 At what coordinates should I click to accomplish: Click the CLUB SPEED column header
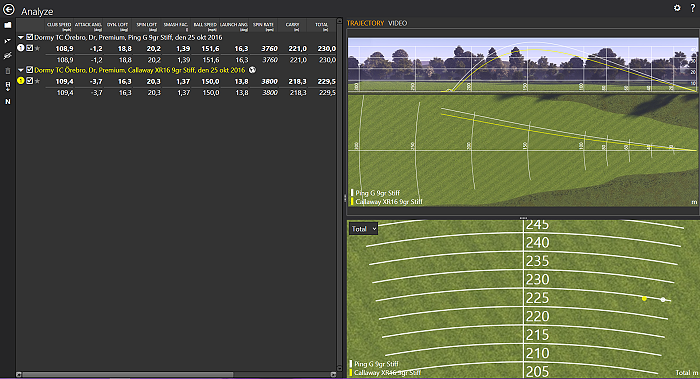pyautogui.click(x=59, y=26)
